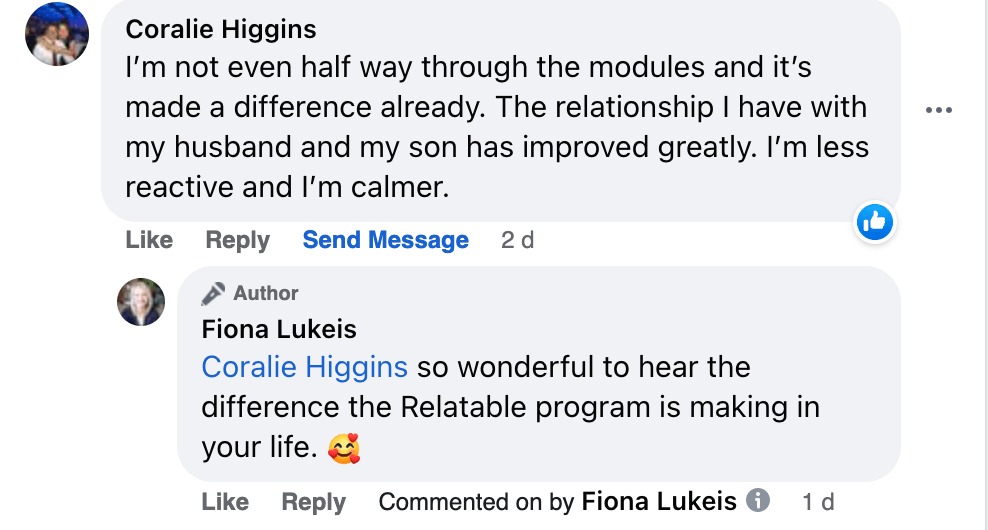Open the three-dot comment options menu
The width and height of the screenshot is (988, 530).
[938, 110]
